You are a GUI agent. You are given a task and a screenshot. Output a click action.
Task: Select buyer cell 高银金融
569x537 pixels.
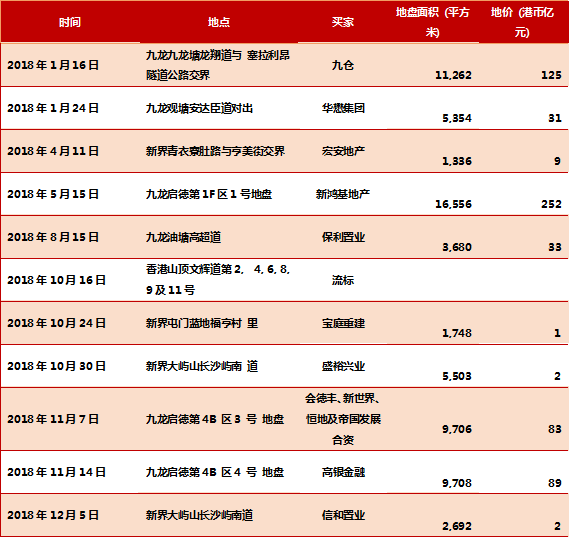click(343, 472)
